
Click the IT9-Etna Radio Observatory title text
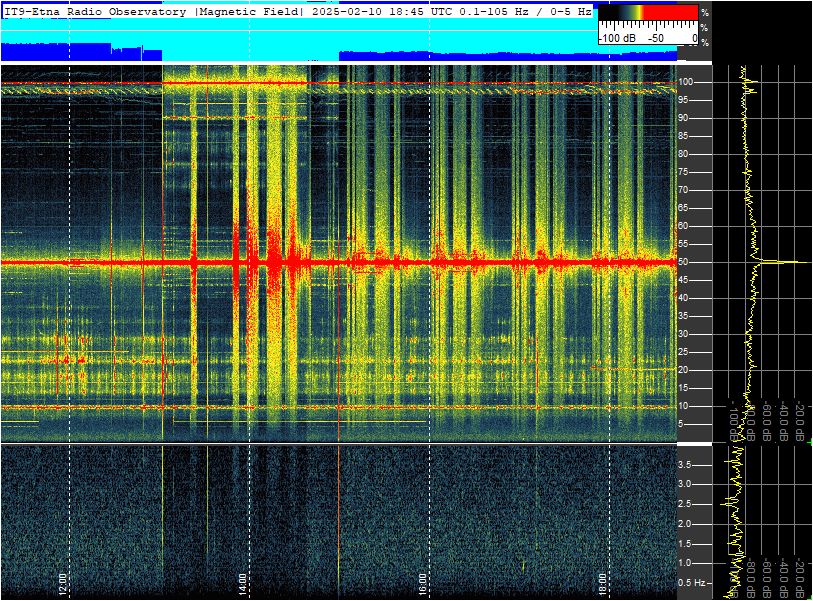[95, 12]
